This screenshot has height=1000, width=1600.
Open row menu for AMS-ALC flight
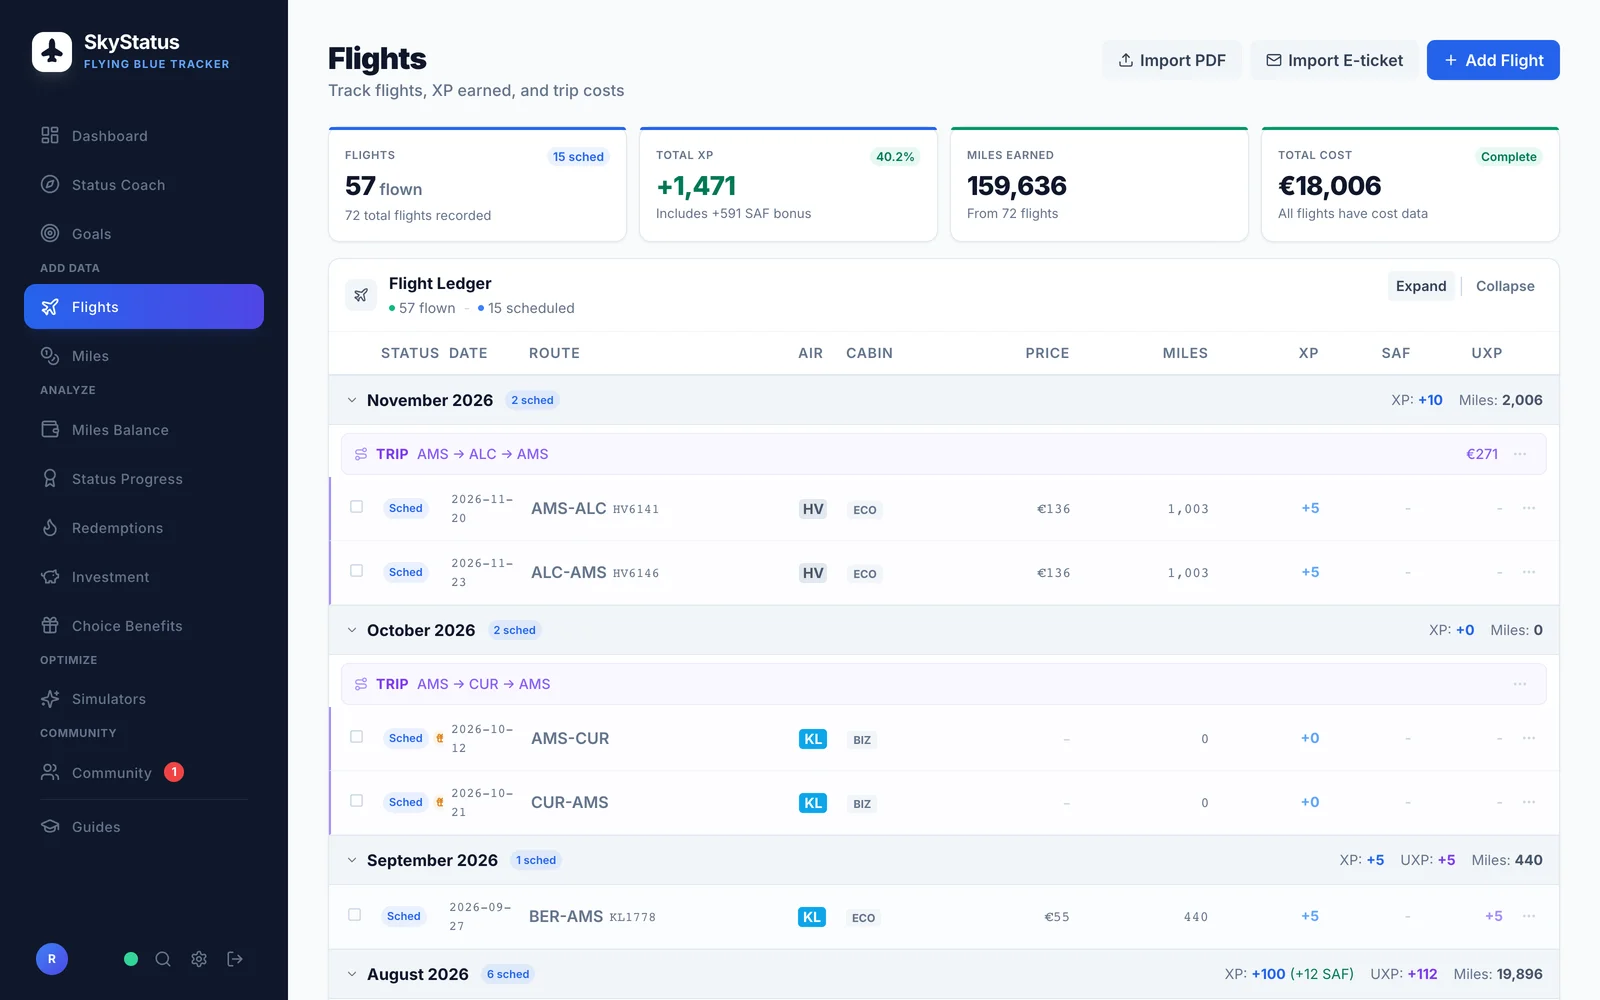click(x=1529, y=508)
